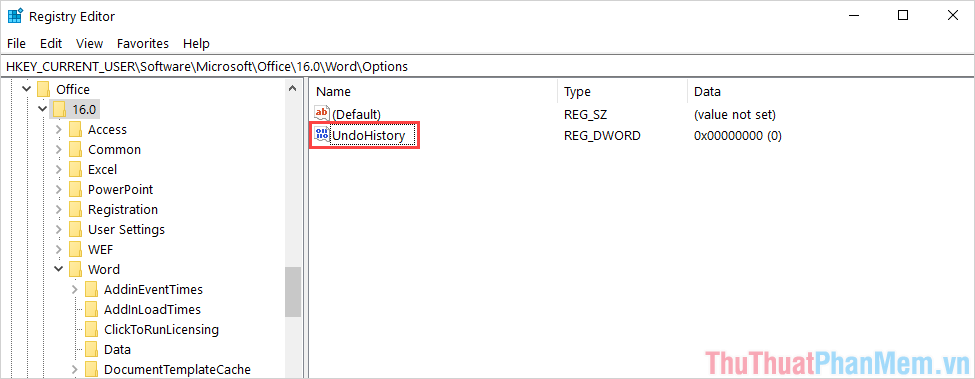Collapse the Office tree node
This screenshot has height=379, width=975.
tap(26, 89)
